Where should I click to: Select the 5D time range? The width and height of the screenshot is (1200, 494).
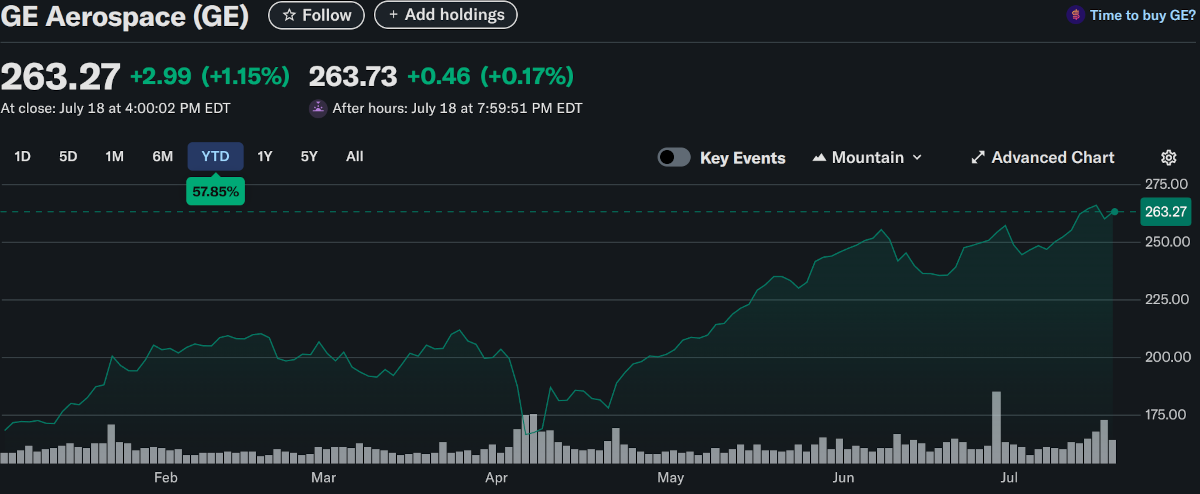(x=68, y=156)
